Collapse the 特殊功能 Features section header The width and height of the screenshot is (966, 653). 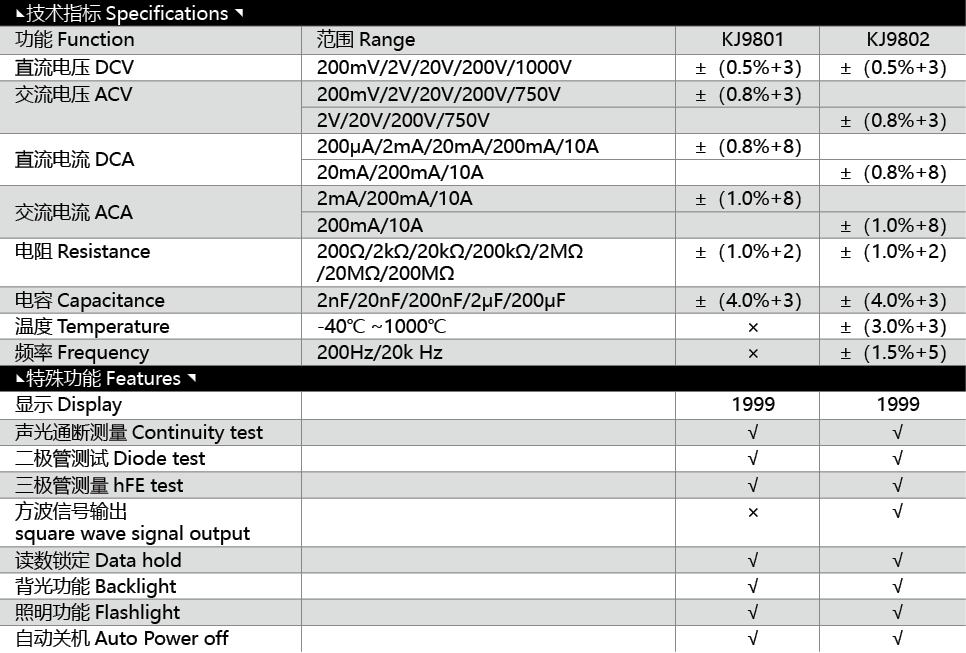click(104, 378)
